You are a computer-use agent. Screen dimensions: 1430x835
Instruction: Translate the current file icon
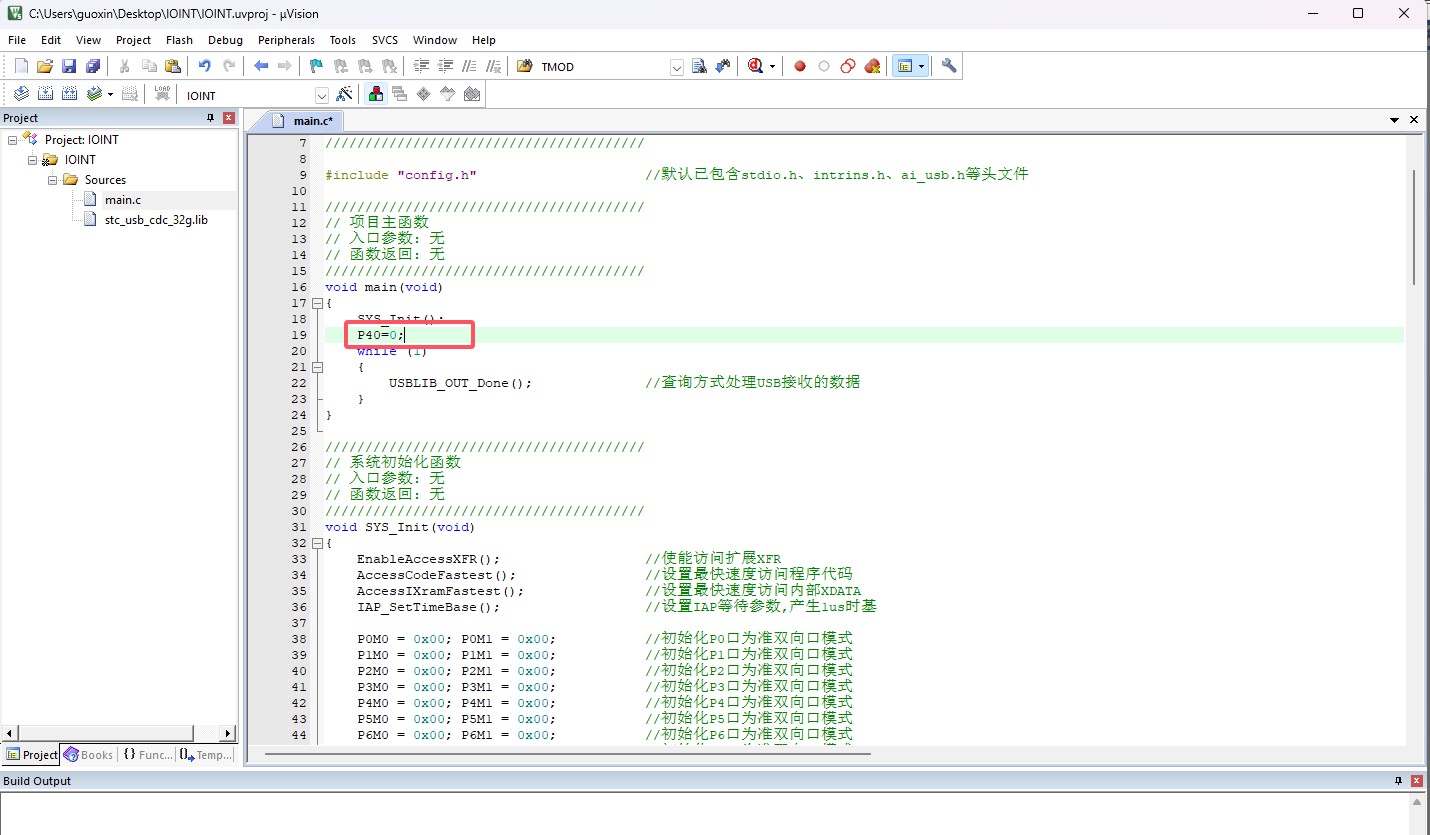click(21, 94)
